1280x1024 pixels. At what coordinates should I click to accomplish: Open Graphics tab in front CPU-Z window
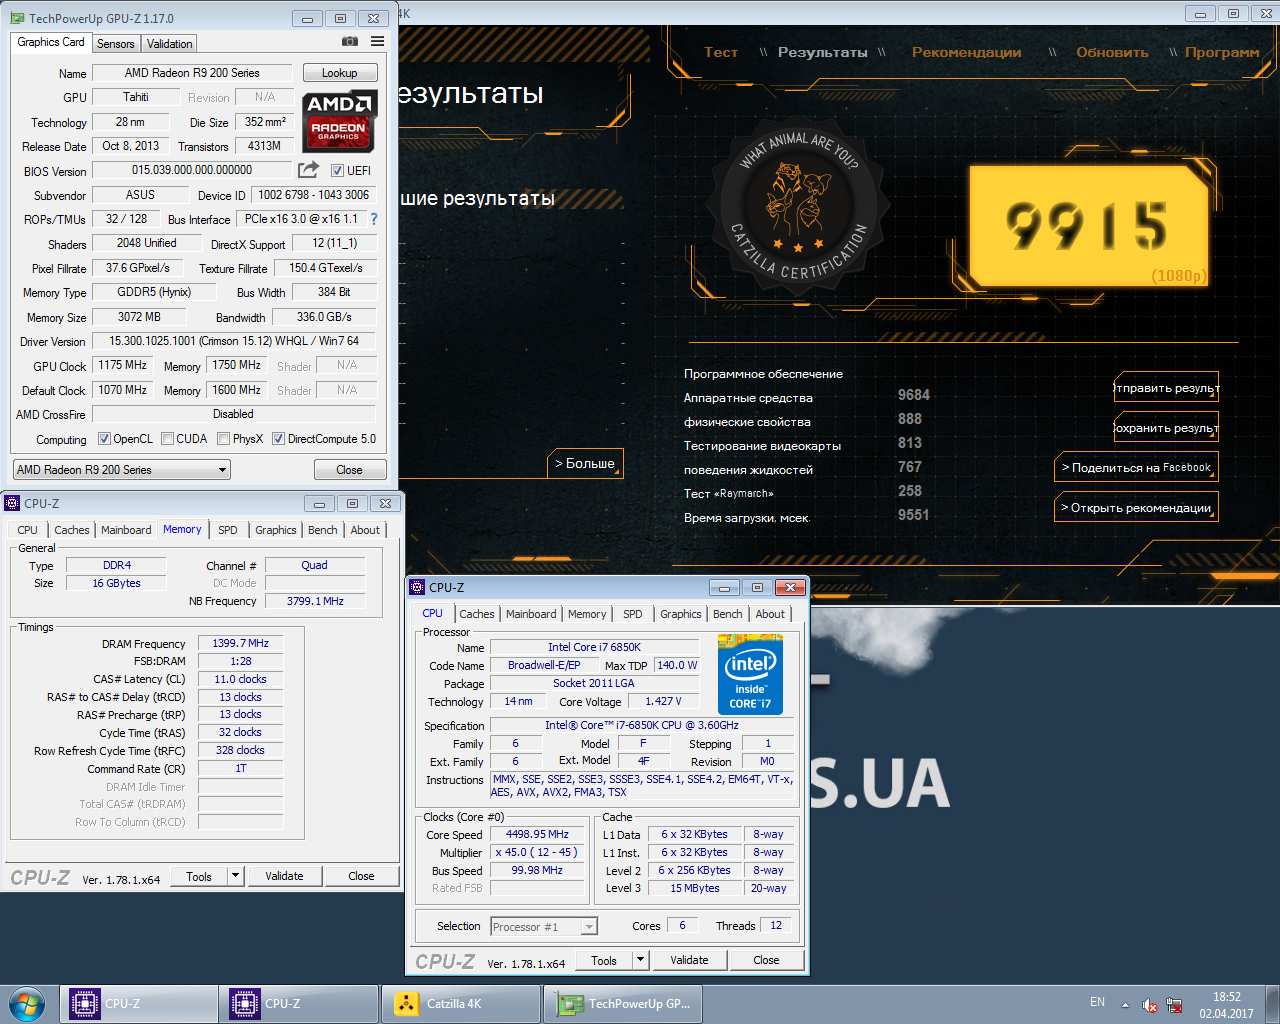point(681,614)
